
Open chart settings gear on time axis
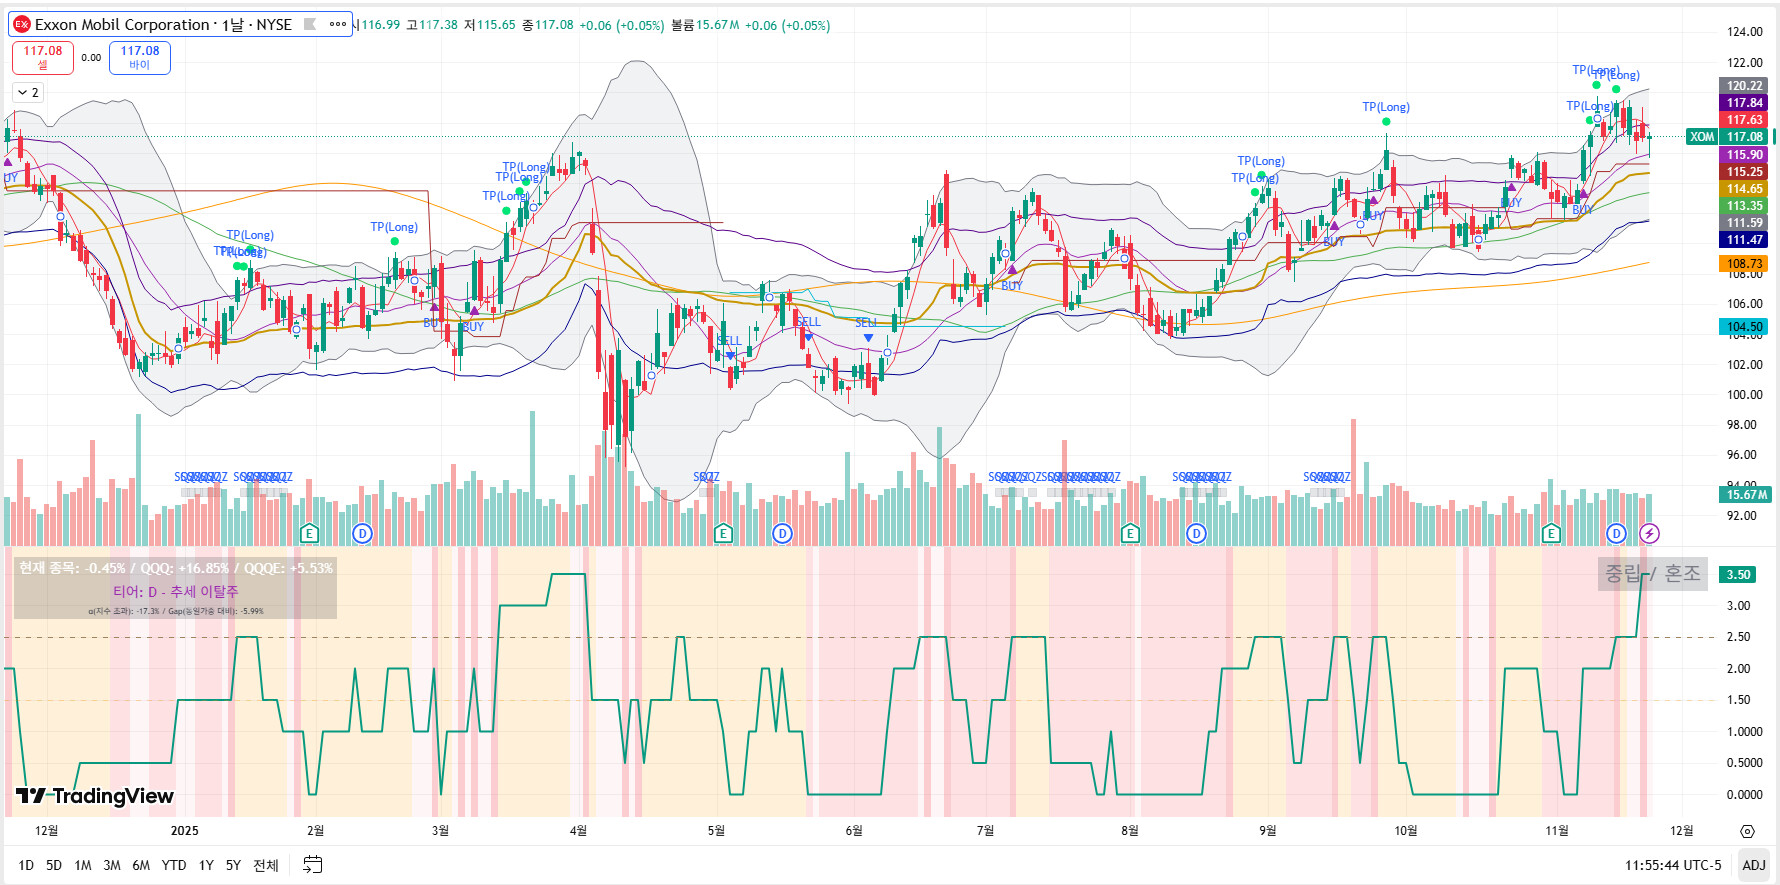pyautogui.click(x=1747, y=831)
